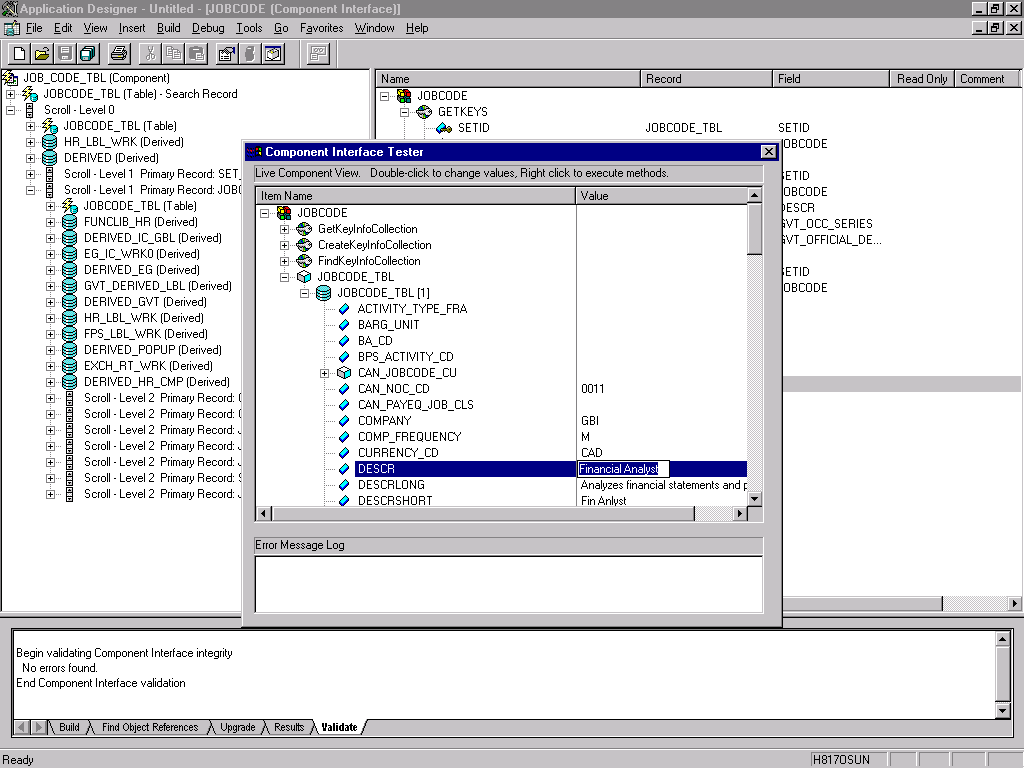
Task: Click the ACTIVITY_TYPE_FRA property diamond icon
Action: click(x=344, y=309)
